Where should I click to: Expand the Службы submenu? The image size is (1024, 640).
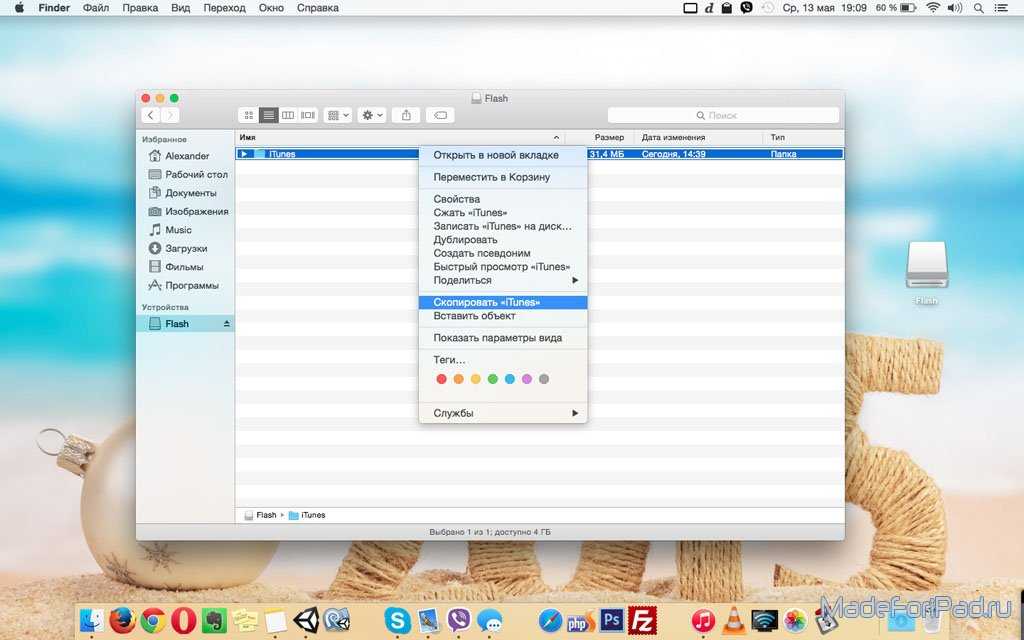(x=503, y=413)
